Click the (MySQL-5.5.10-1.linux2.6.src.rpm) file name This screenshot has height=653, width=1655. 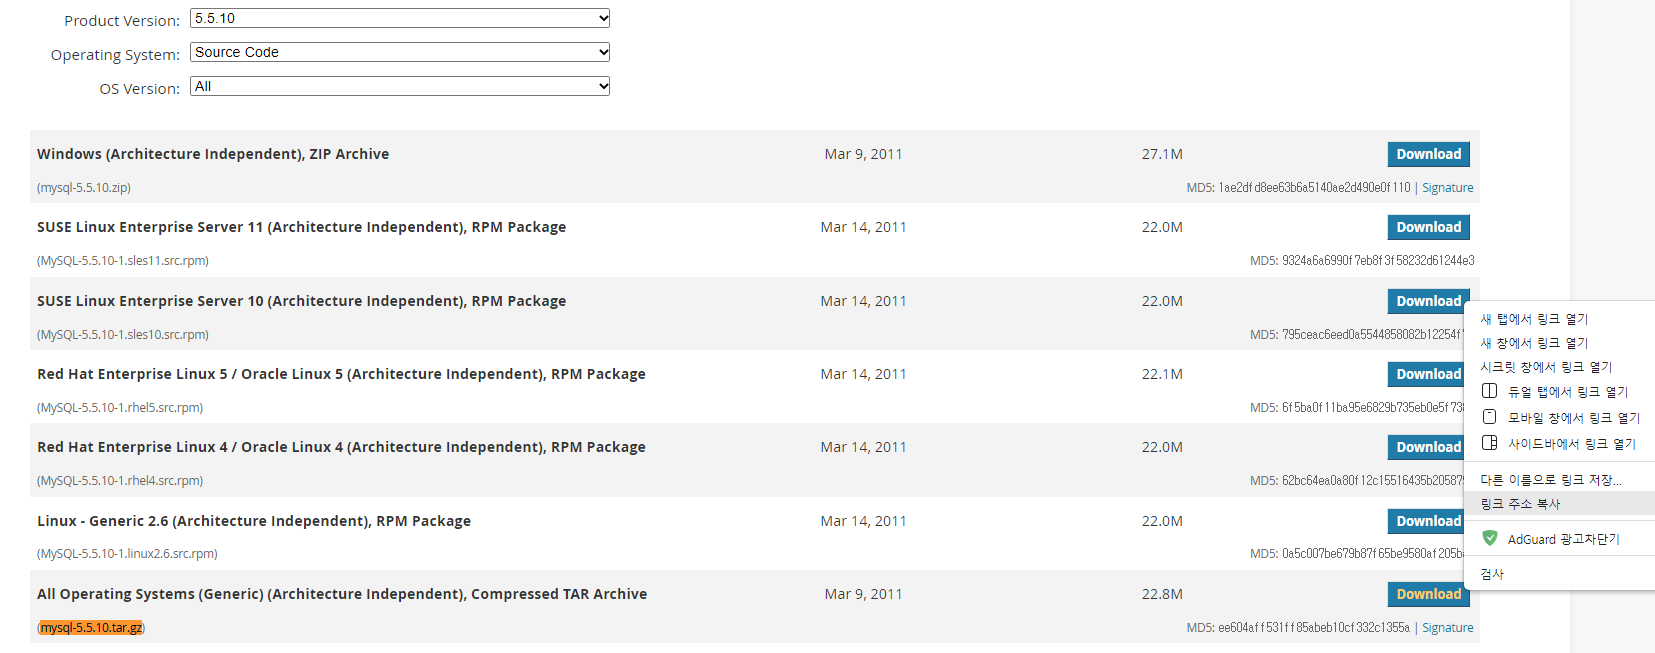pos(127,553)
